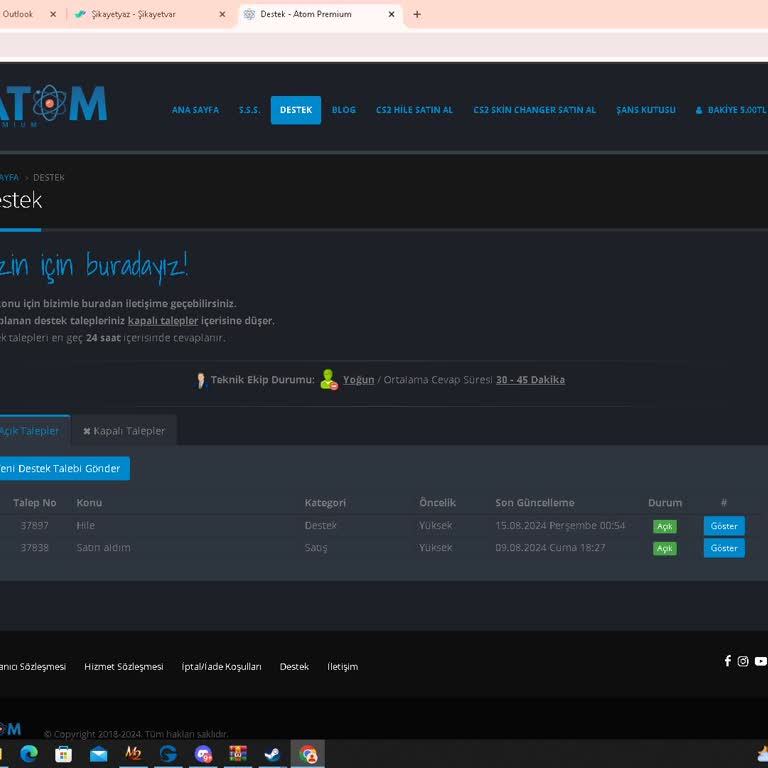Click the Açık status badge for ticket 37897
Image resolution: width=768 pixels, height=768 pixels.
[x=665, y=526]
